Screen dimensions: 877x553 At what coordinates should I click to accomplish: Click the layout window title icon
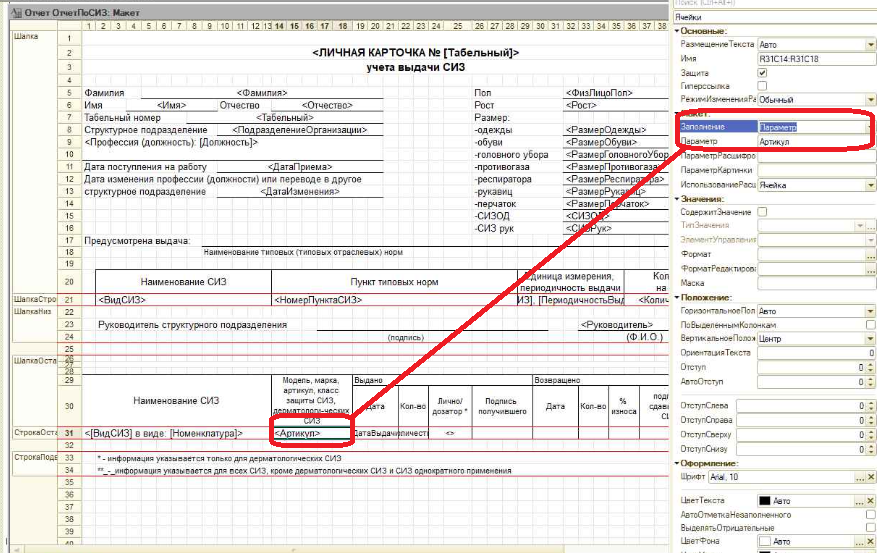[16, 12]
